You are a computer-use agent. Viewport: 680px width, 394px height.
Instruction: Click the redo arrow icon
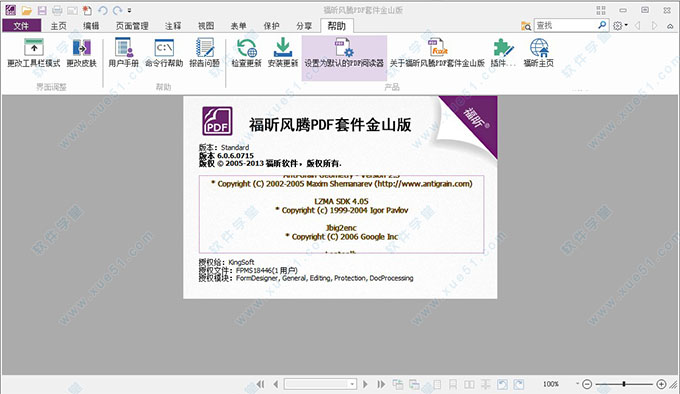pyautogui.click(x=118, y=10)
